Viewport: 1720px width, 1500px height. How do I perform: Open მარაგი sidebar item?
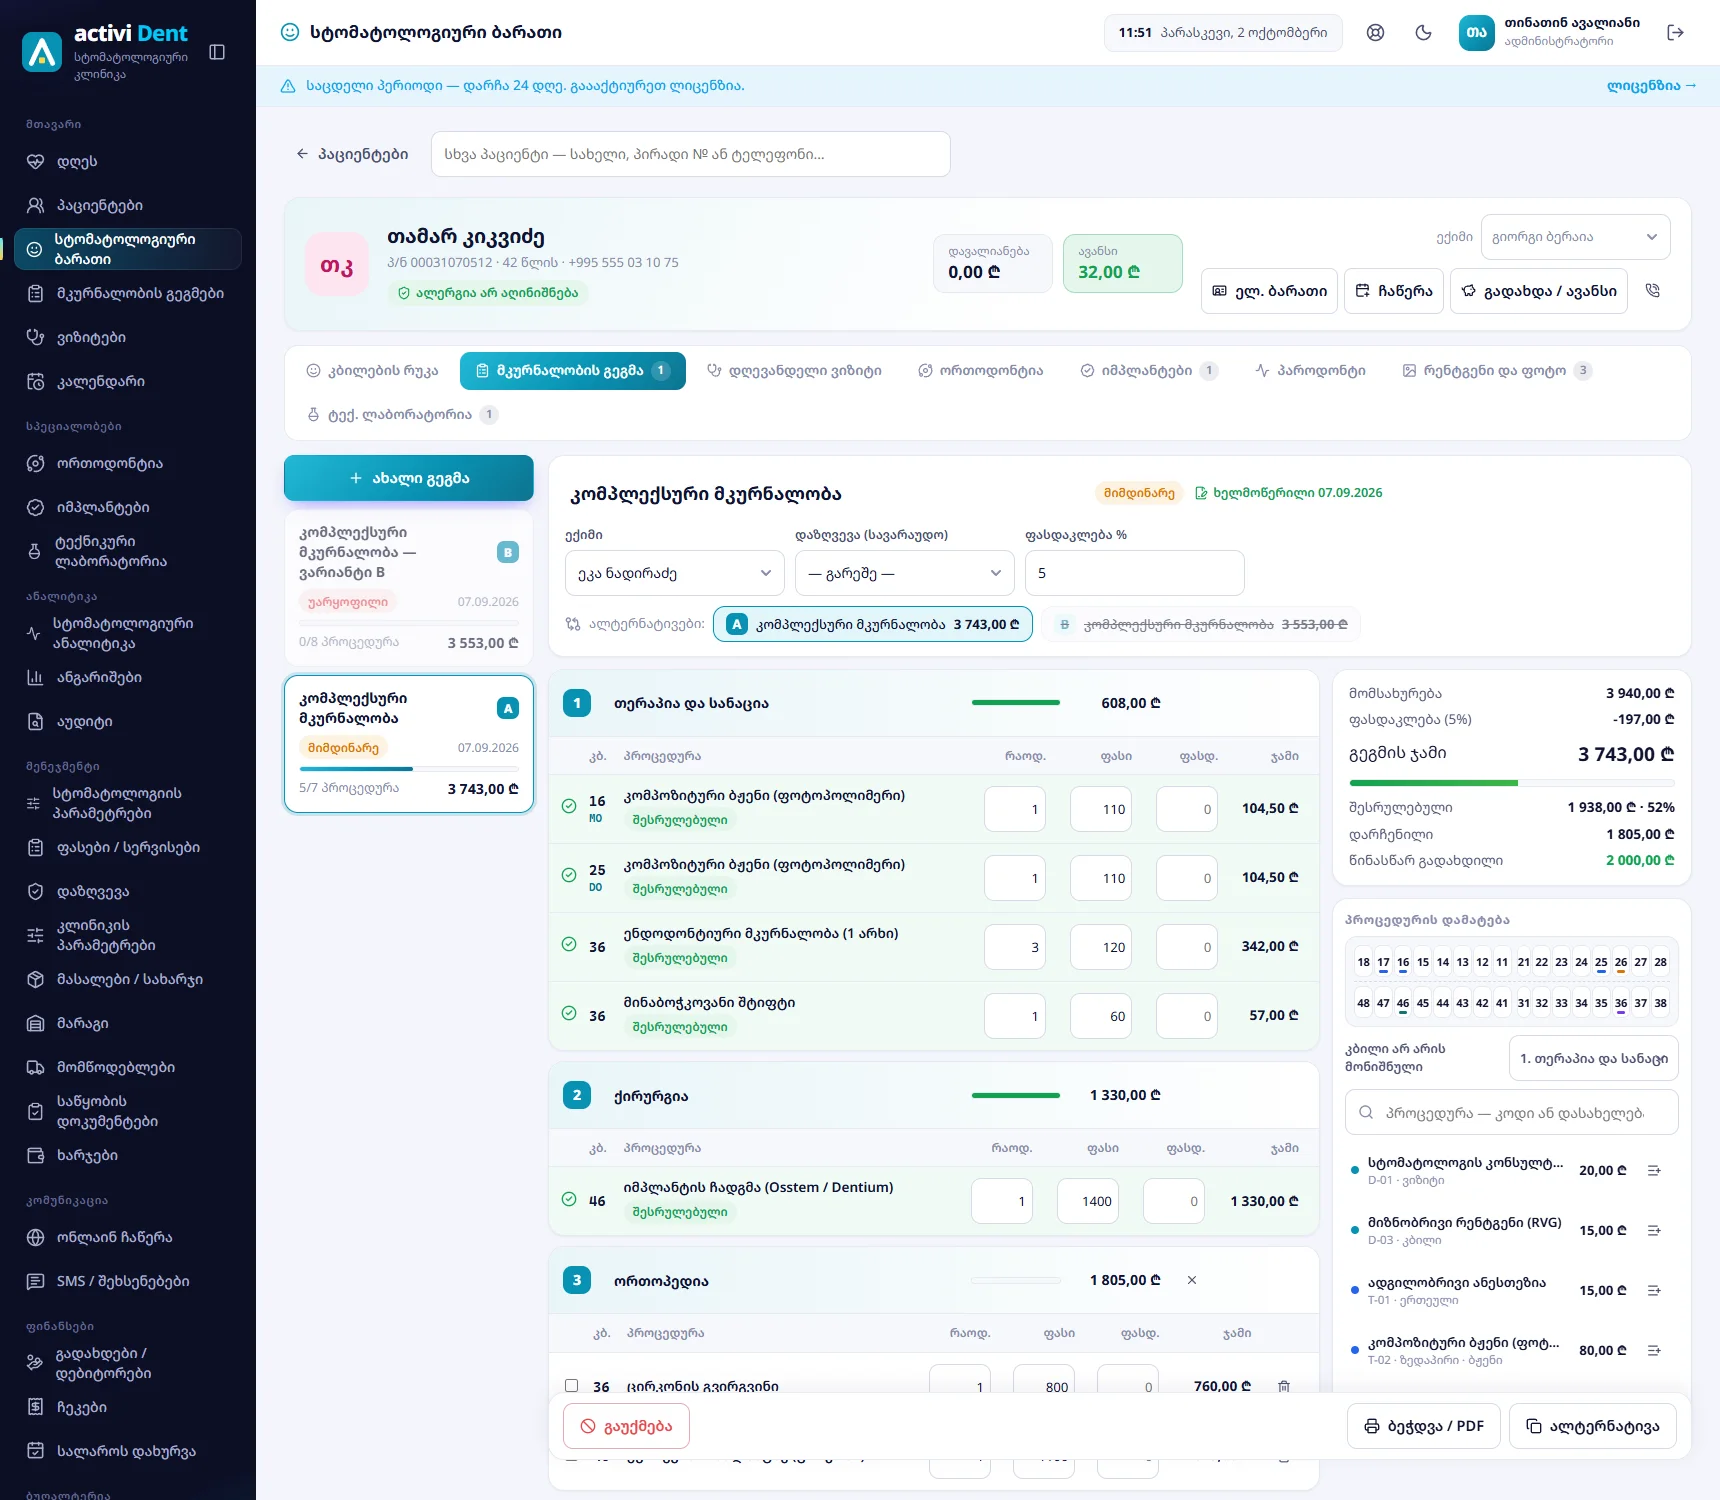tap(128, 1023)
